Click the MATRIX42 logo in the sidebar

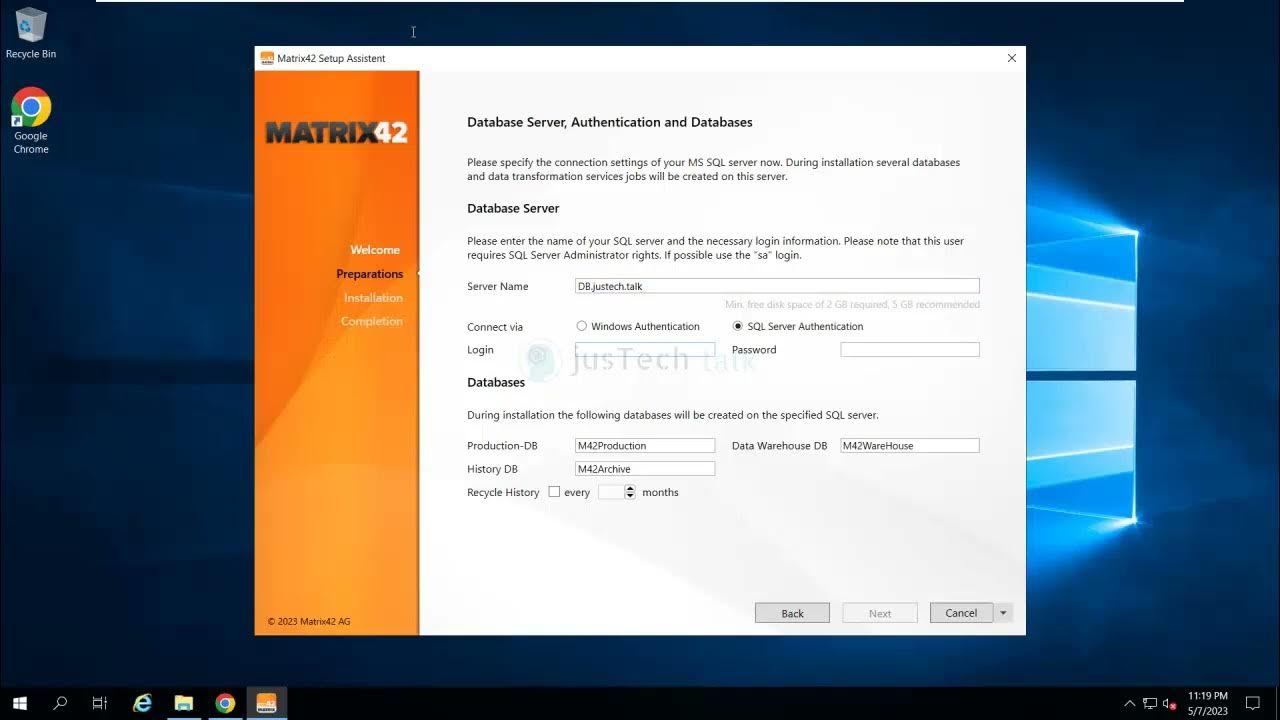(x=337, y=132)
